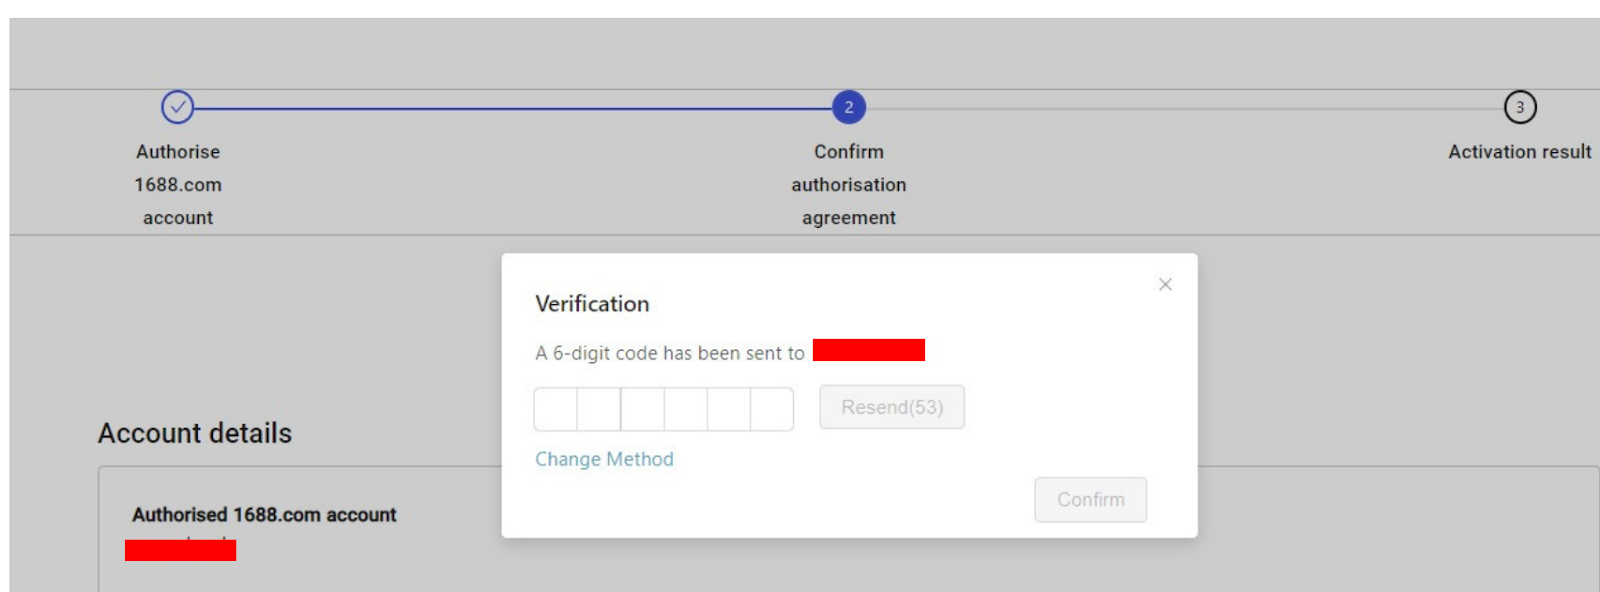The height and width of the screenshot is (592, 1600).
Task: Click the sixth digit code box
Action: tap(772, 409)
